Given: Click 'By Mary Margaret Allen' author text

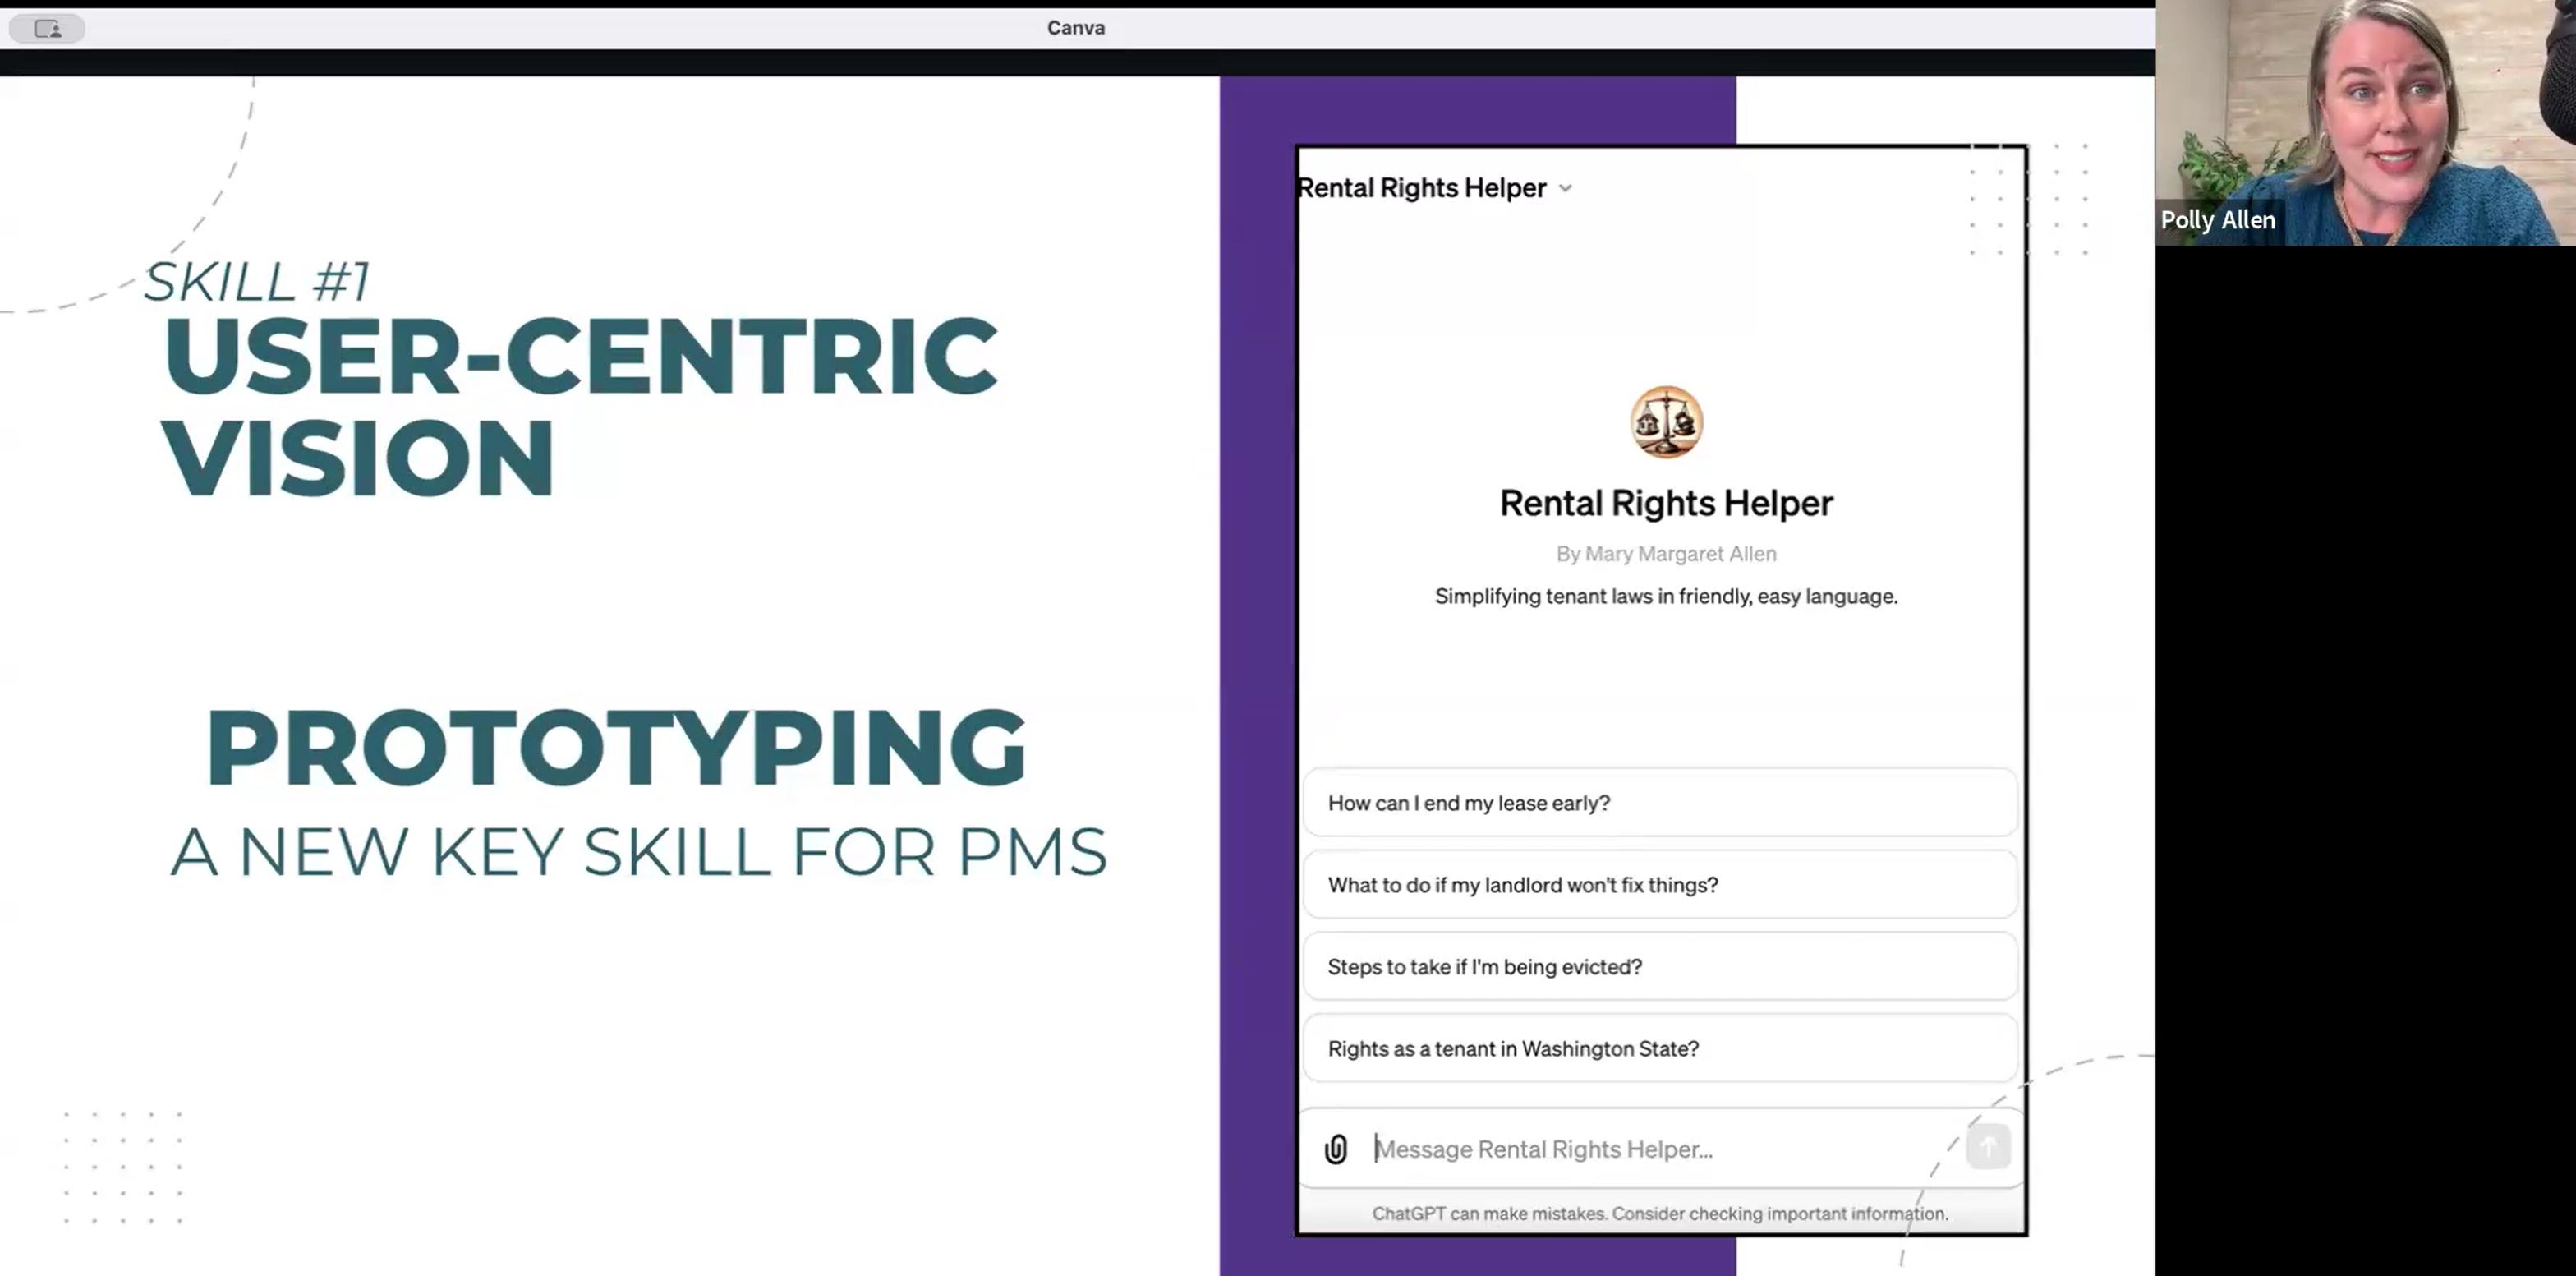Looking at the screenshot, I should pos(1666,554).
